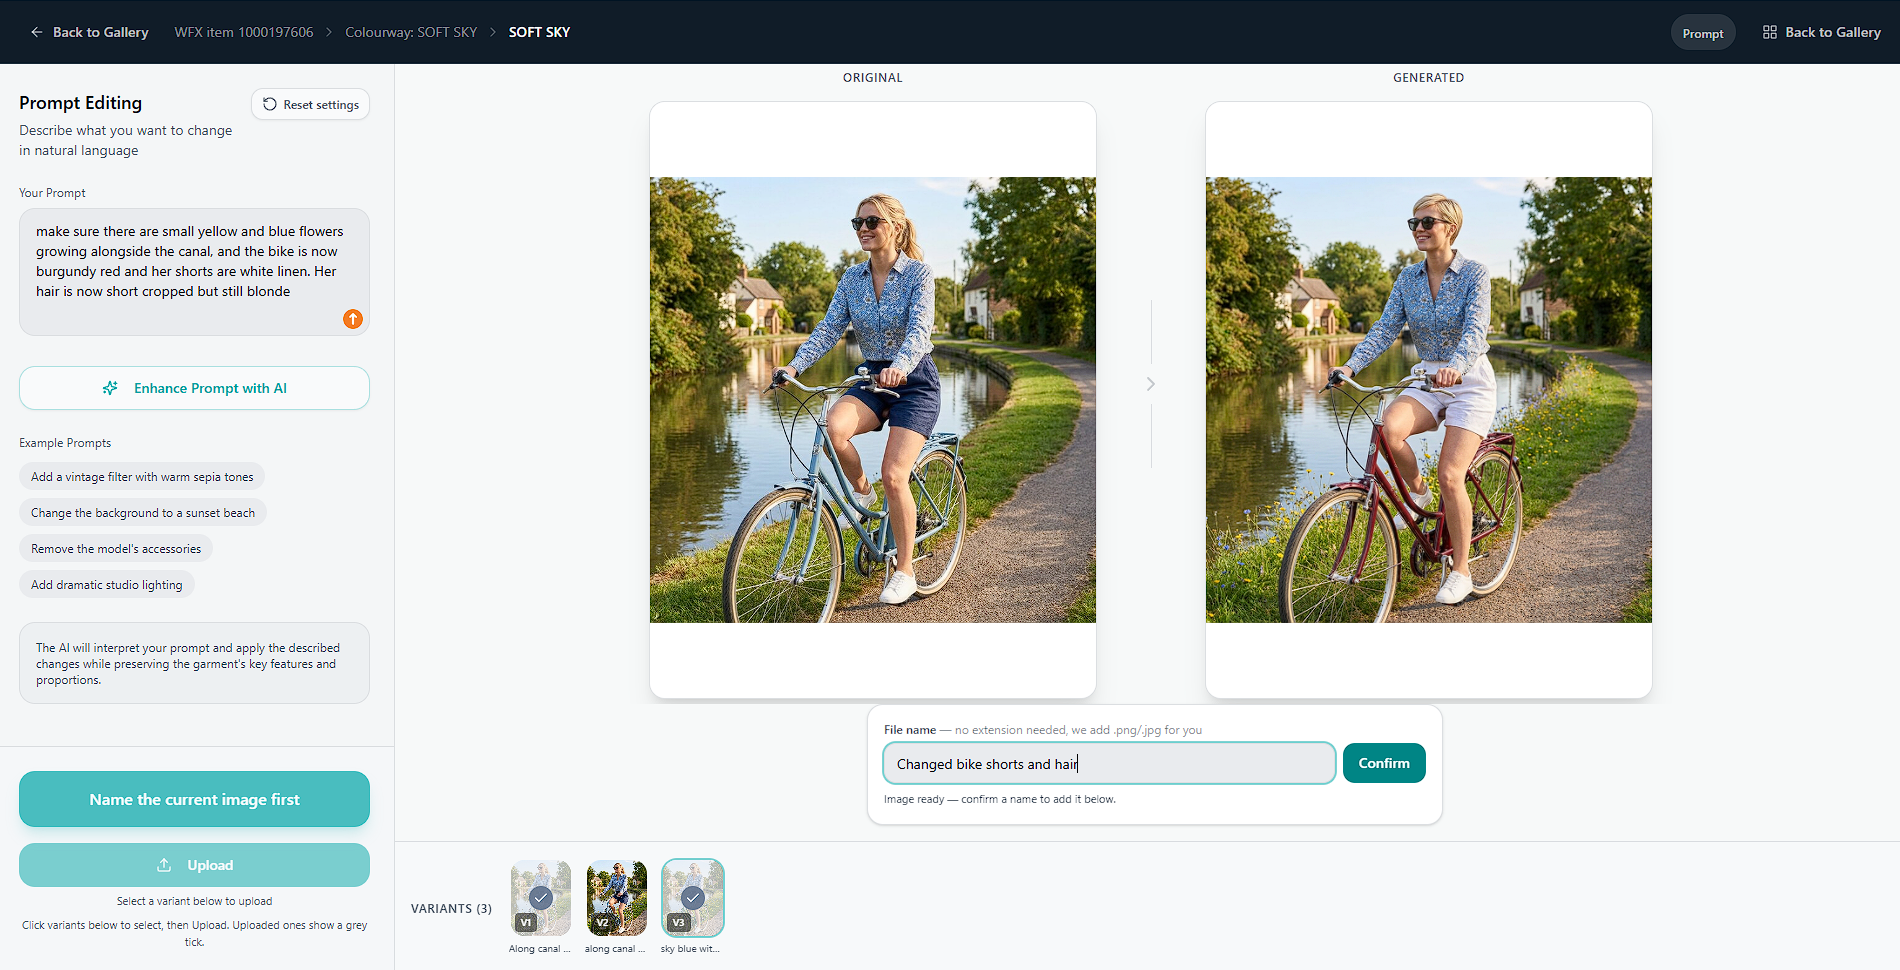Click the 'Along canal ...' variant label

click(540, 949)
